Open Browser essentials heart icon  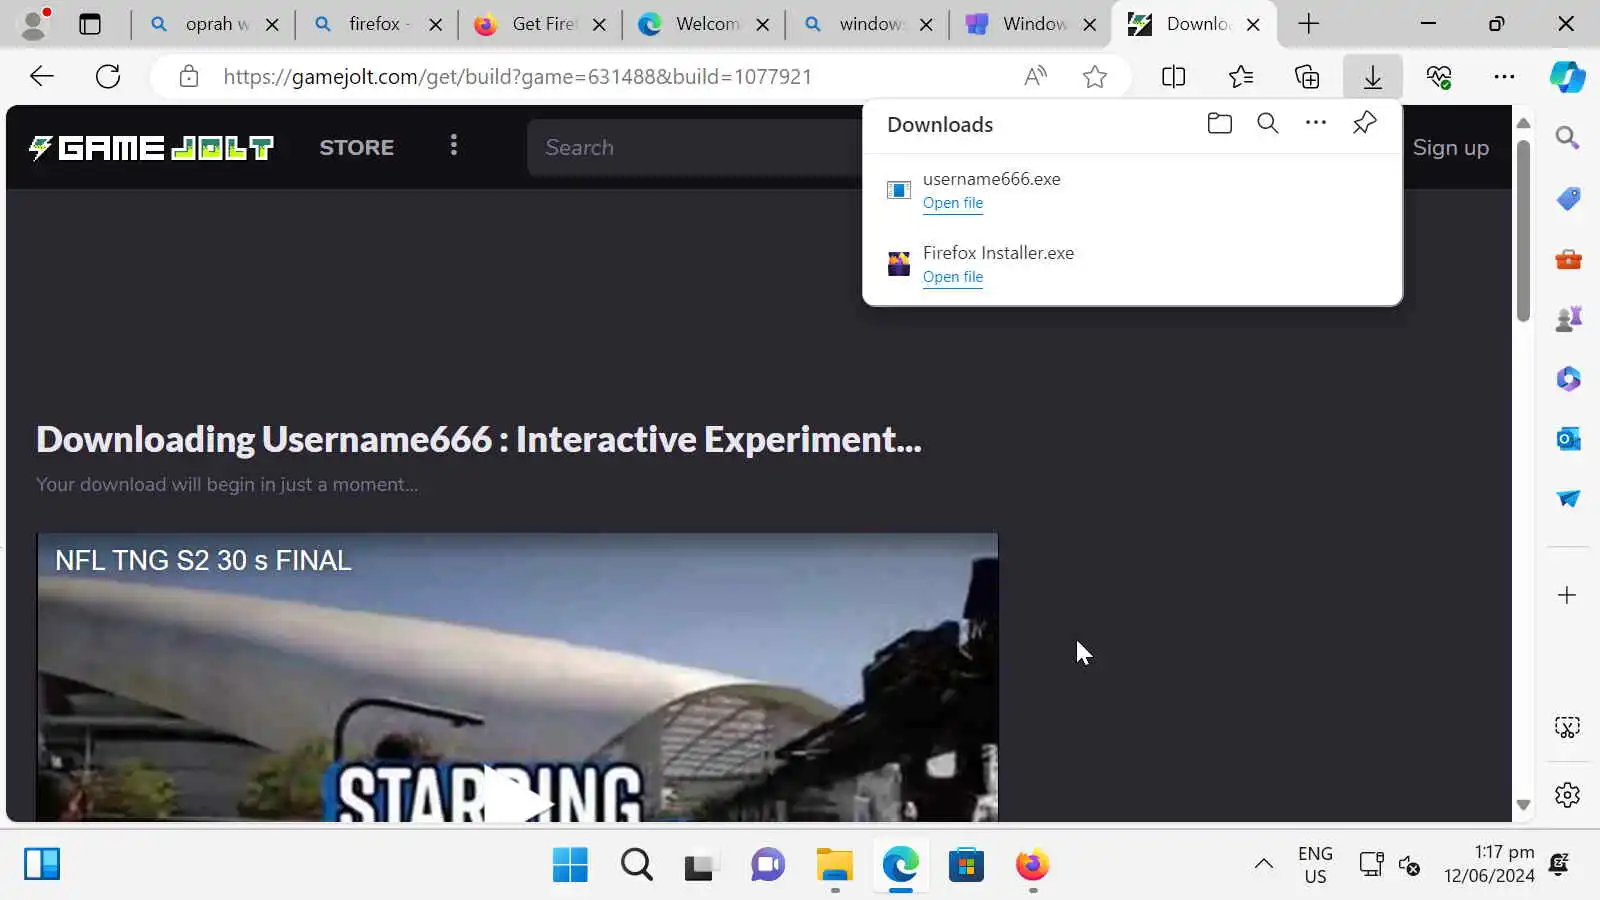click(1439, 76)
